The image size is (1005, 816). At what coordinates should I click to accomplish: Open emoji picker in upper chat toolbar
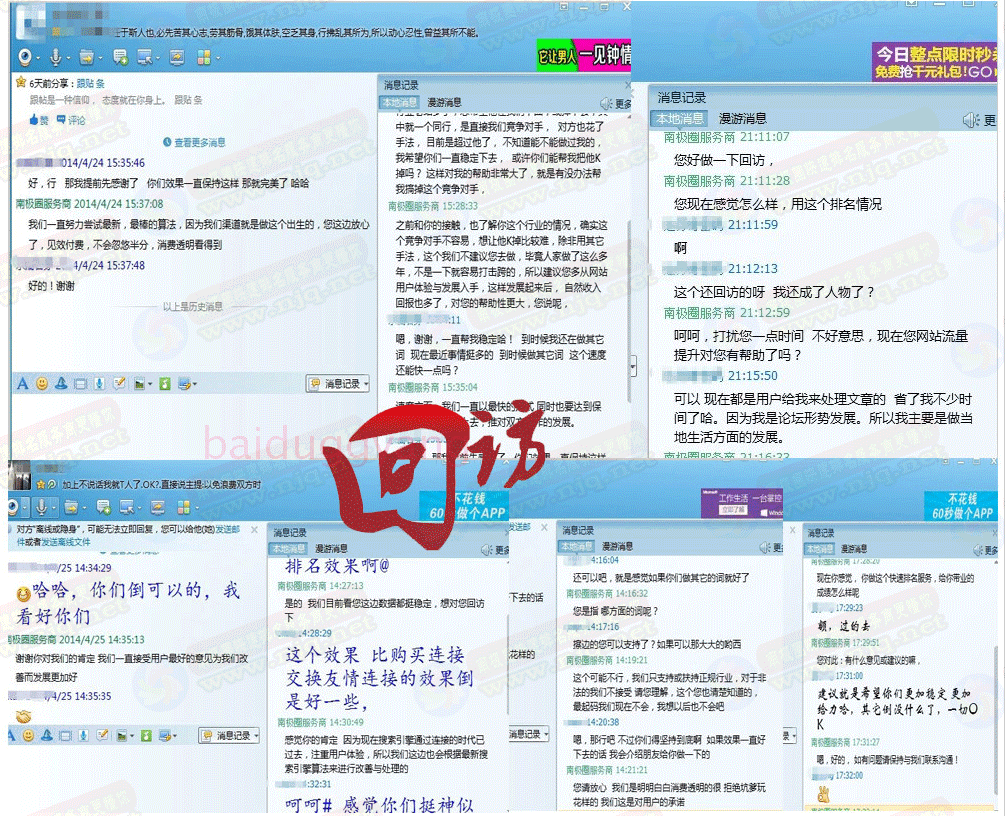[42, 383]
